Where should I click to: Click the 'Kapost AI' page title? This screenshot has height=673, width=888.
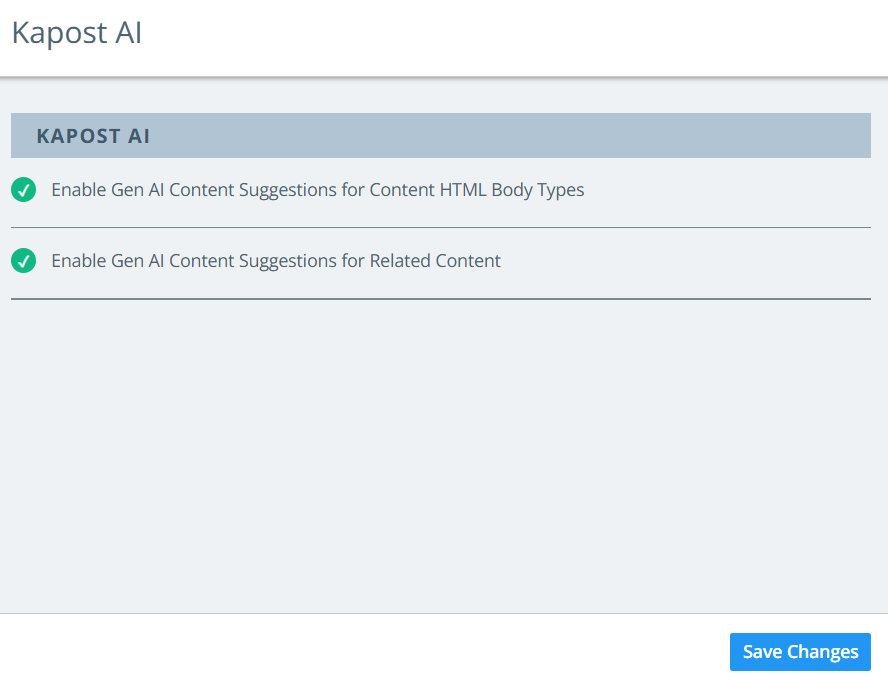coord(77,33)
